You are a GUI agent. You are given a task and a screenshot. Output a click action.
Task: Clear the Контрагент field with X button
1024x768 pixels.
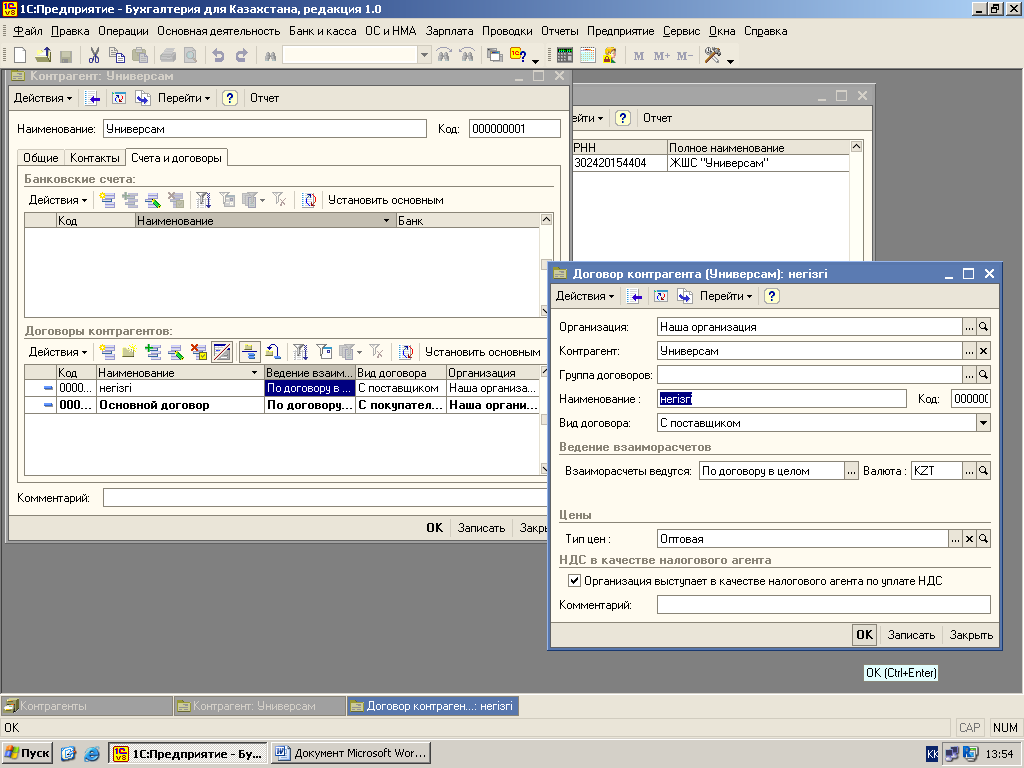pyautogui.click(x=984, y=351)
